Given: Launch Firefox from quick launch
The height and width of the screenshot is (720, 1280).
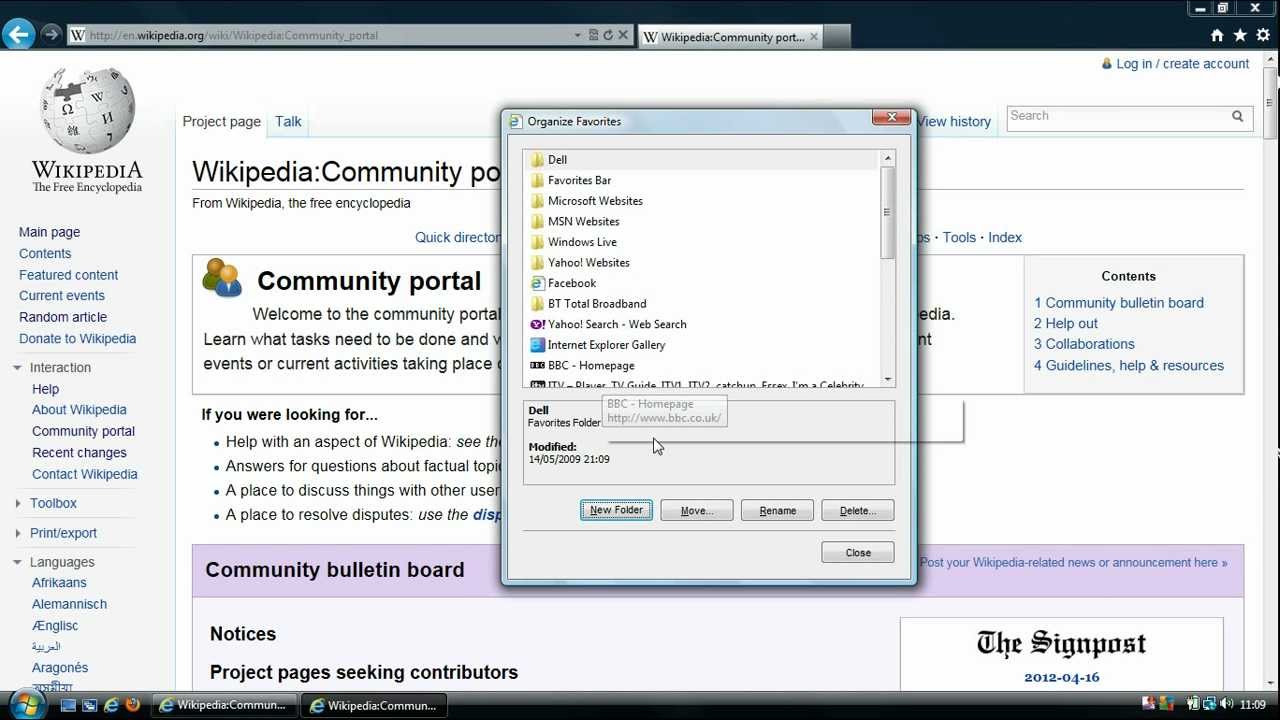Looking at the screenshot, I should pos(133,705).
